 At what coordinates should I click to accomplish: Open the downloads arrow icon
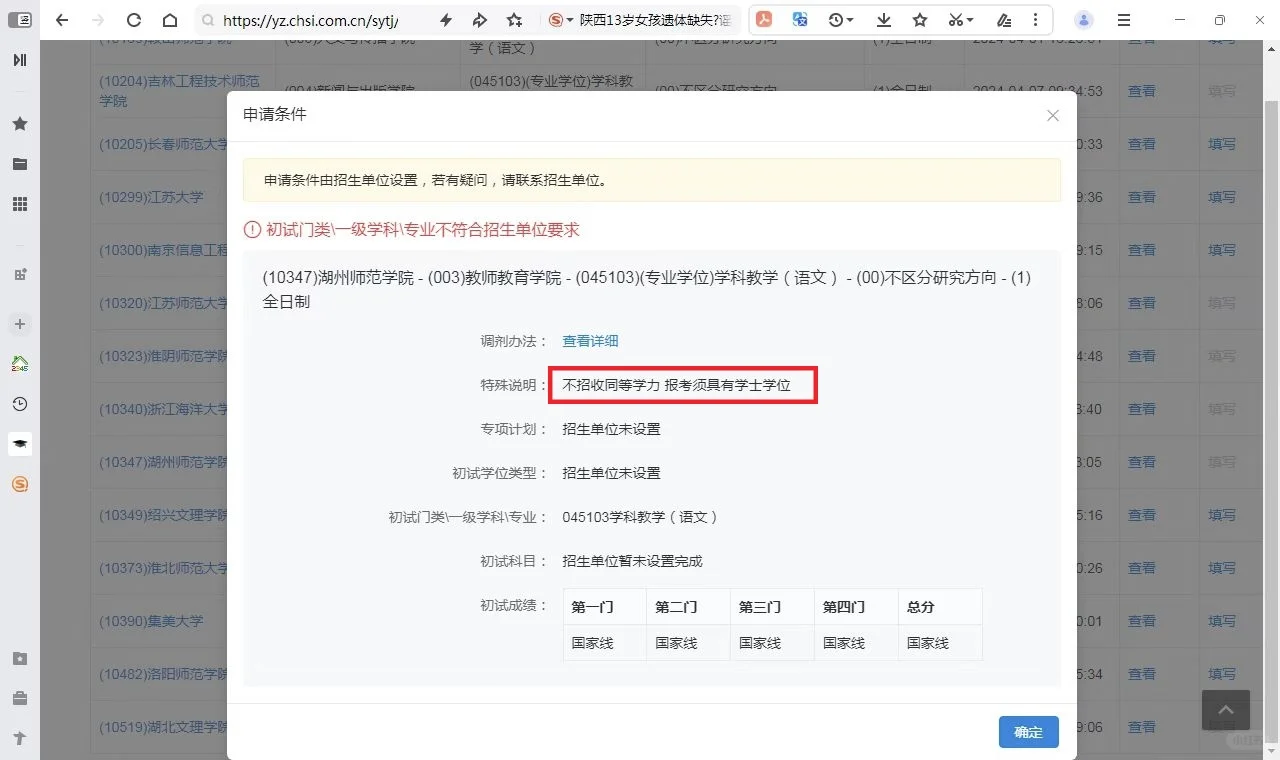click(884, 20)
